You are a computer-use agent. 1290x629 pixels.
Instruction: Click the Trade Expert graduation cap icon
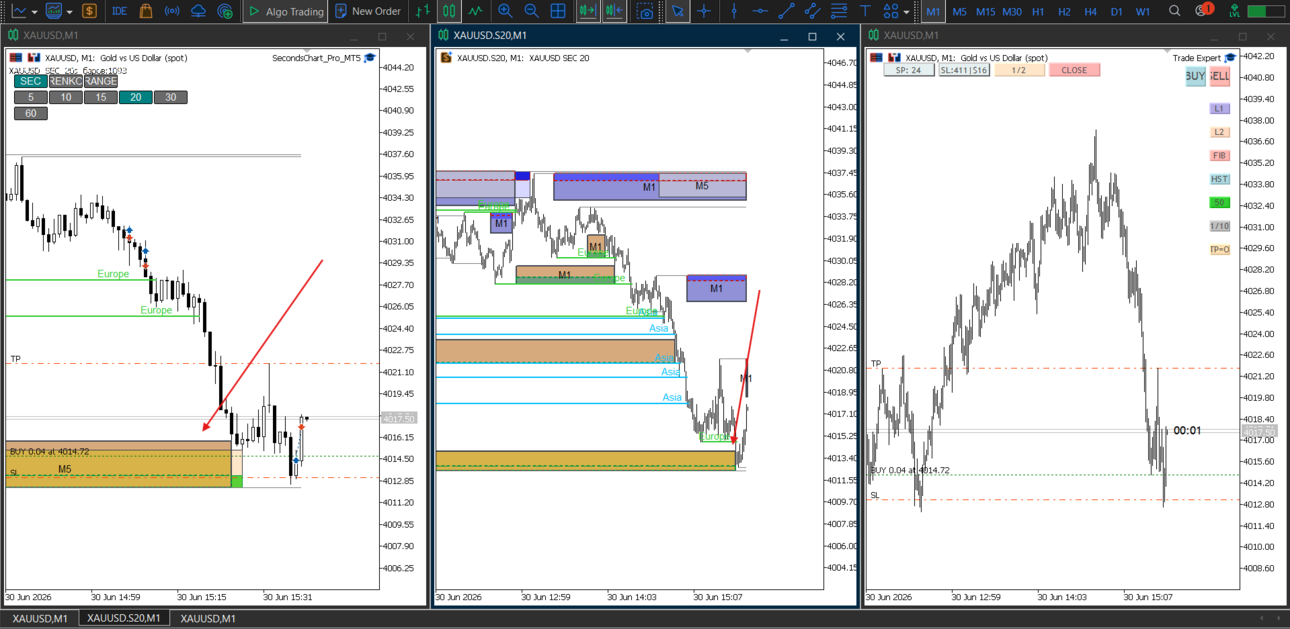(1230, 58)
